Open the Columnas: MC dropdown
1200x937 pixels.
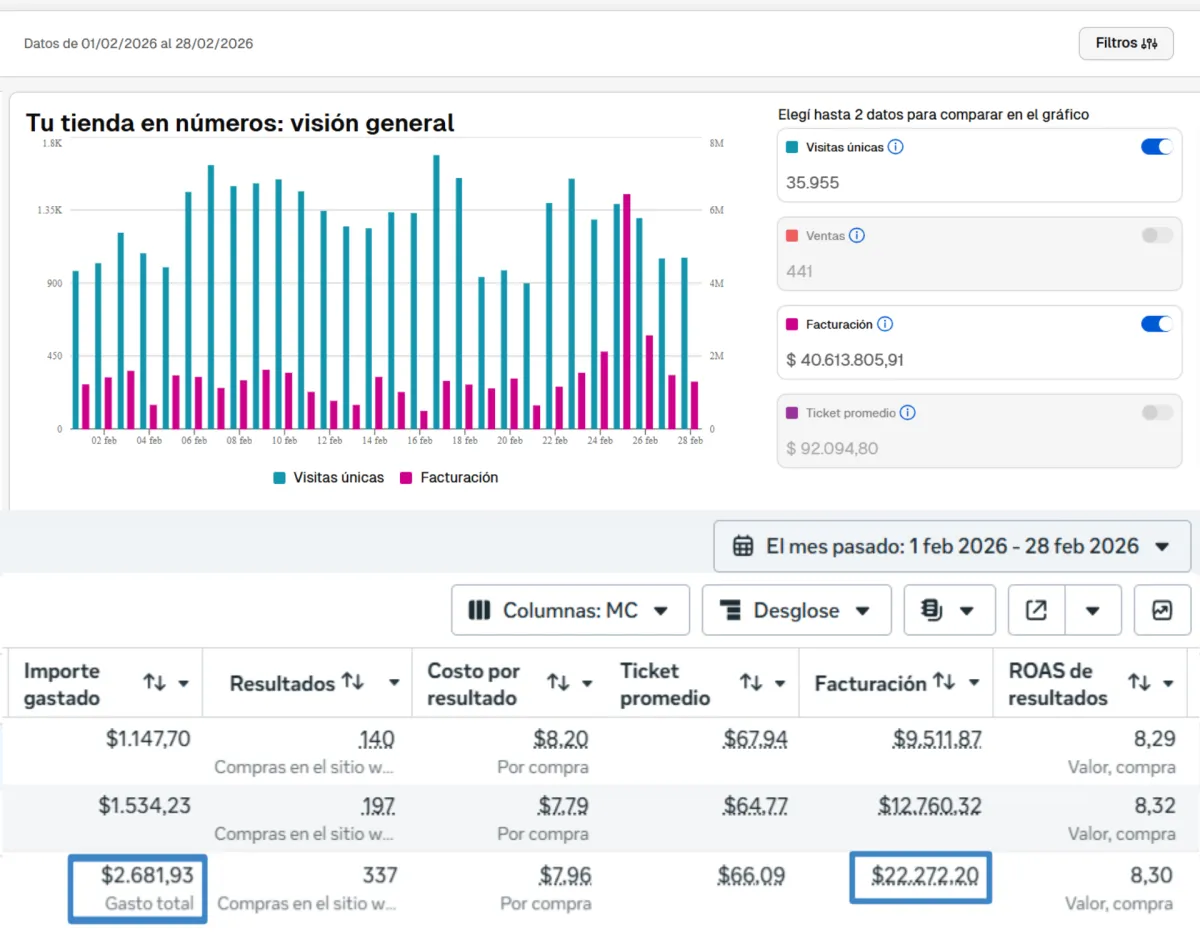570,610
